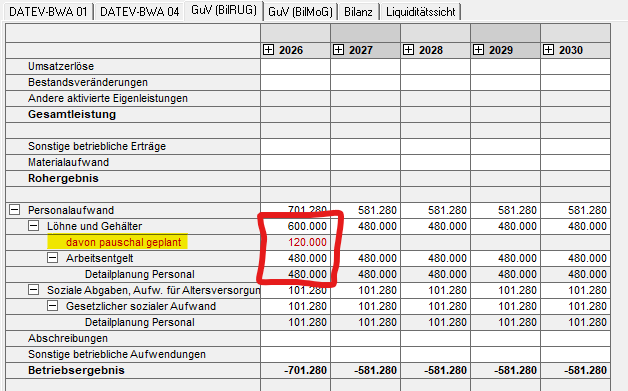628x391 pixels.
Task: Collapse the Löhne und Gehälter row
Action: coord(34,226)
